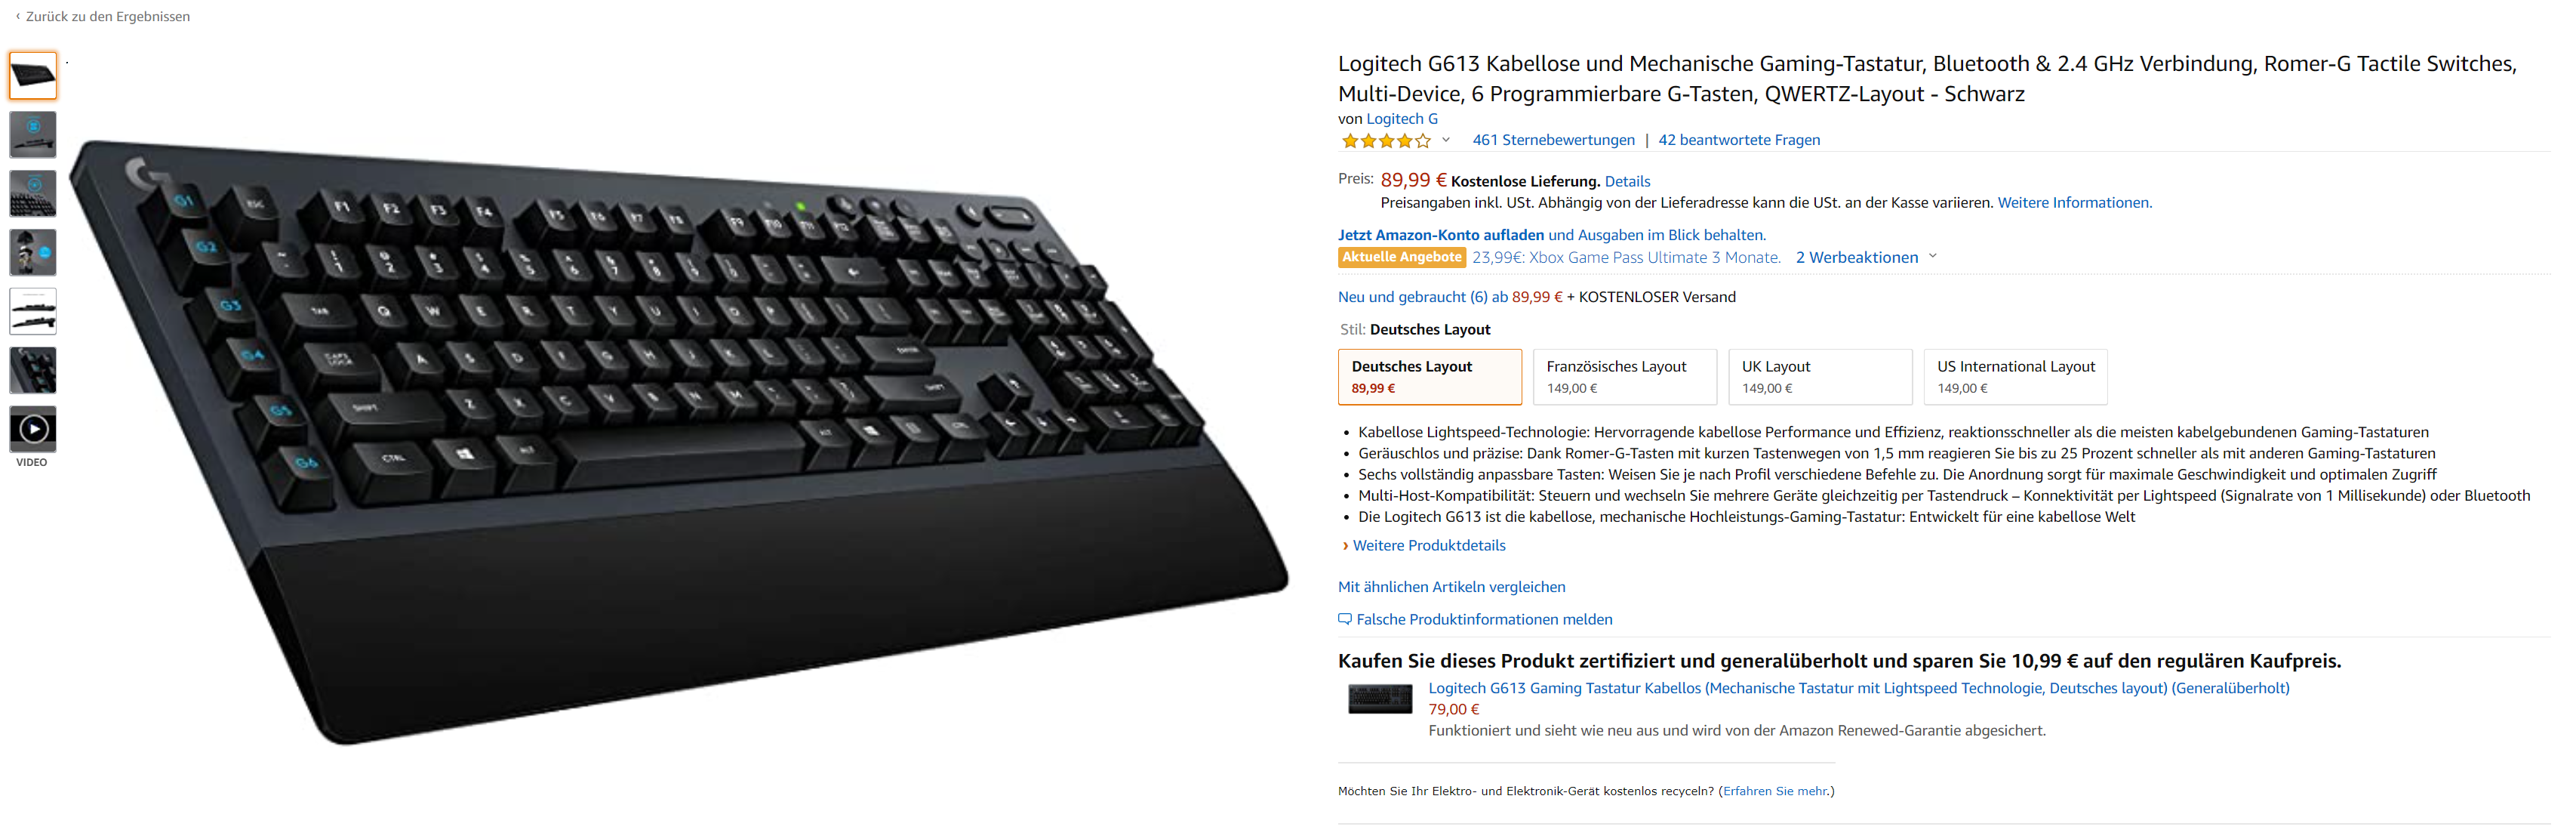Choose the Französisches Layout option
Image resolution: width=2576 pixels, height=839 pixels.
[1625, 377]
